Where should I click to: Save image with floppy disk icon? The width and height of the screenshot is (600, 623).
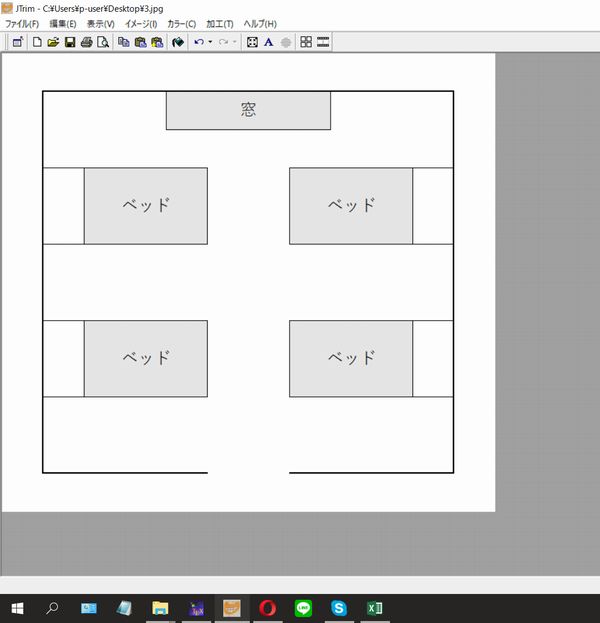coord(70,42)
